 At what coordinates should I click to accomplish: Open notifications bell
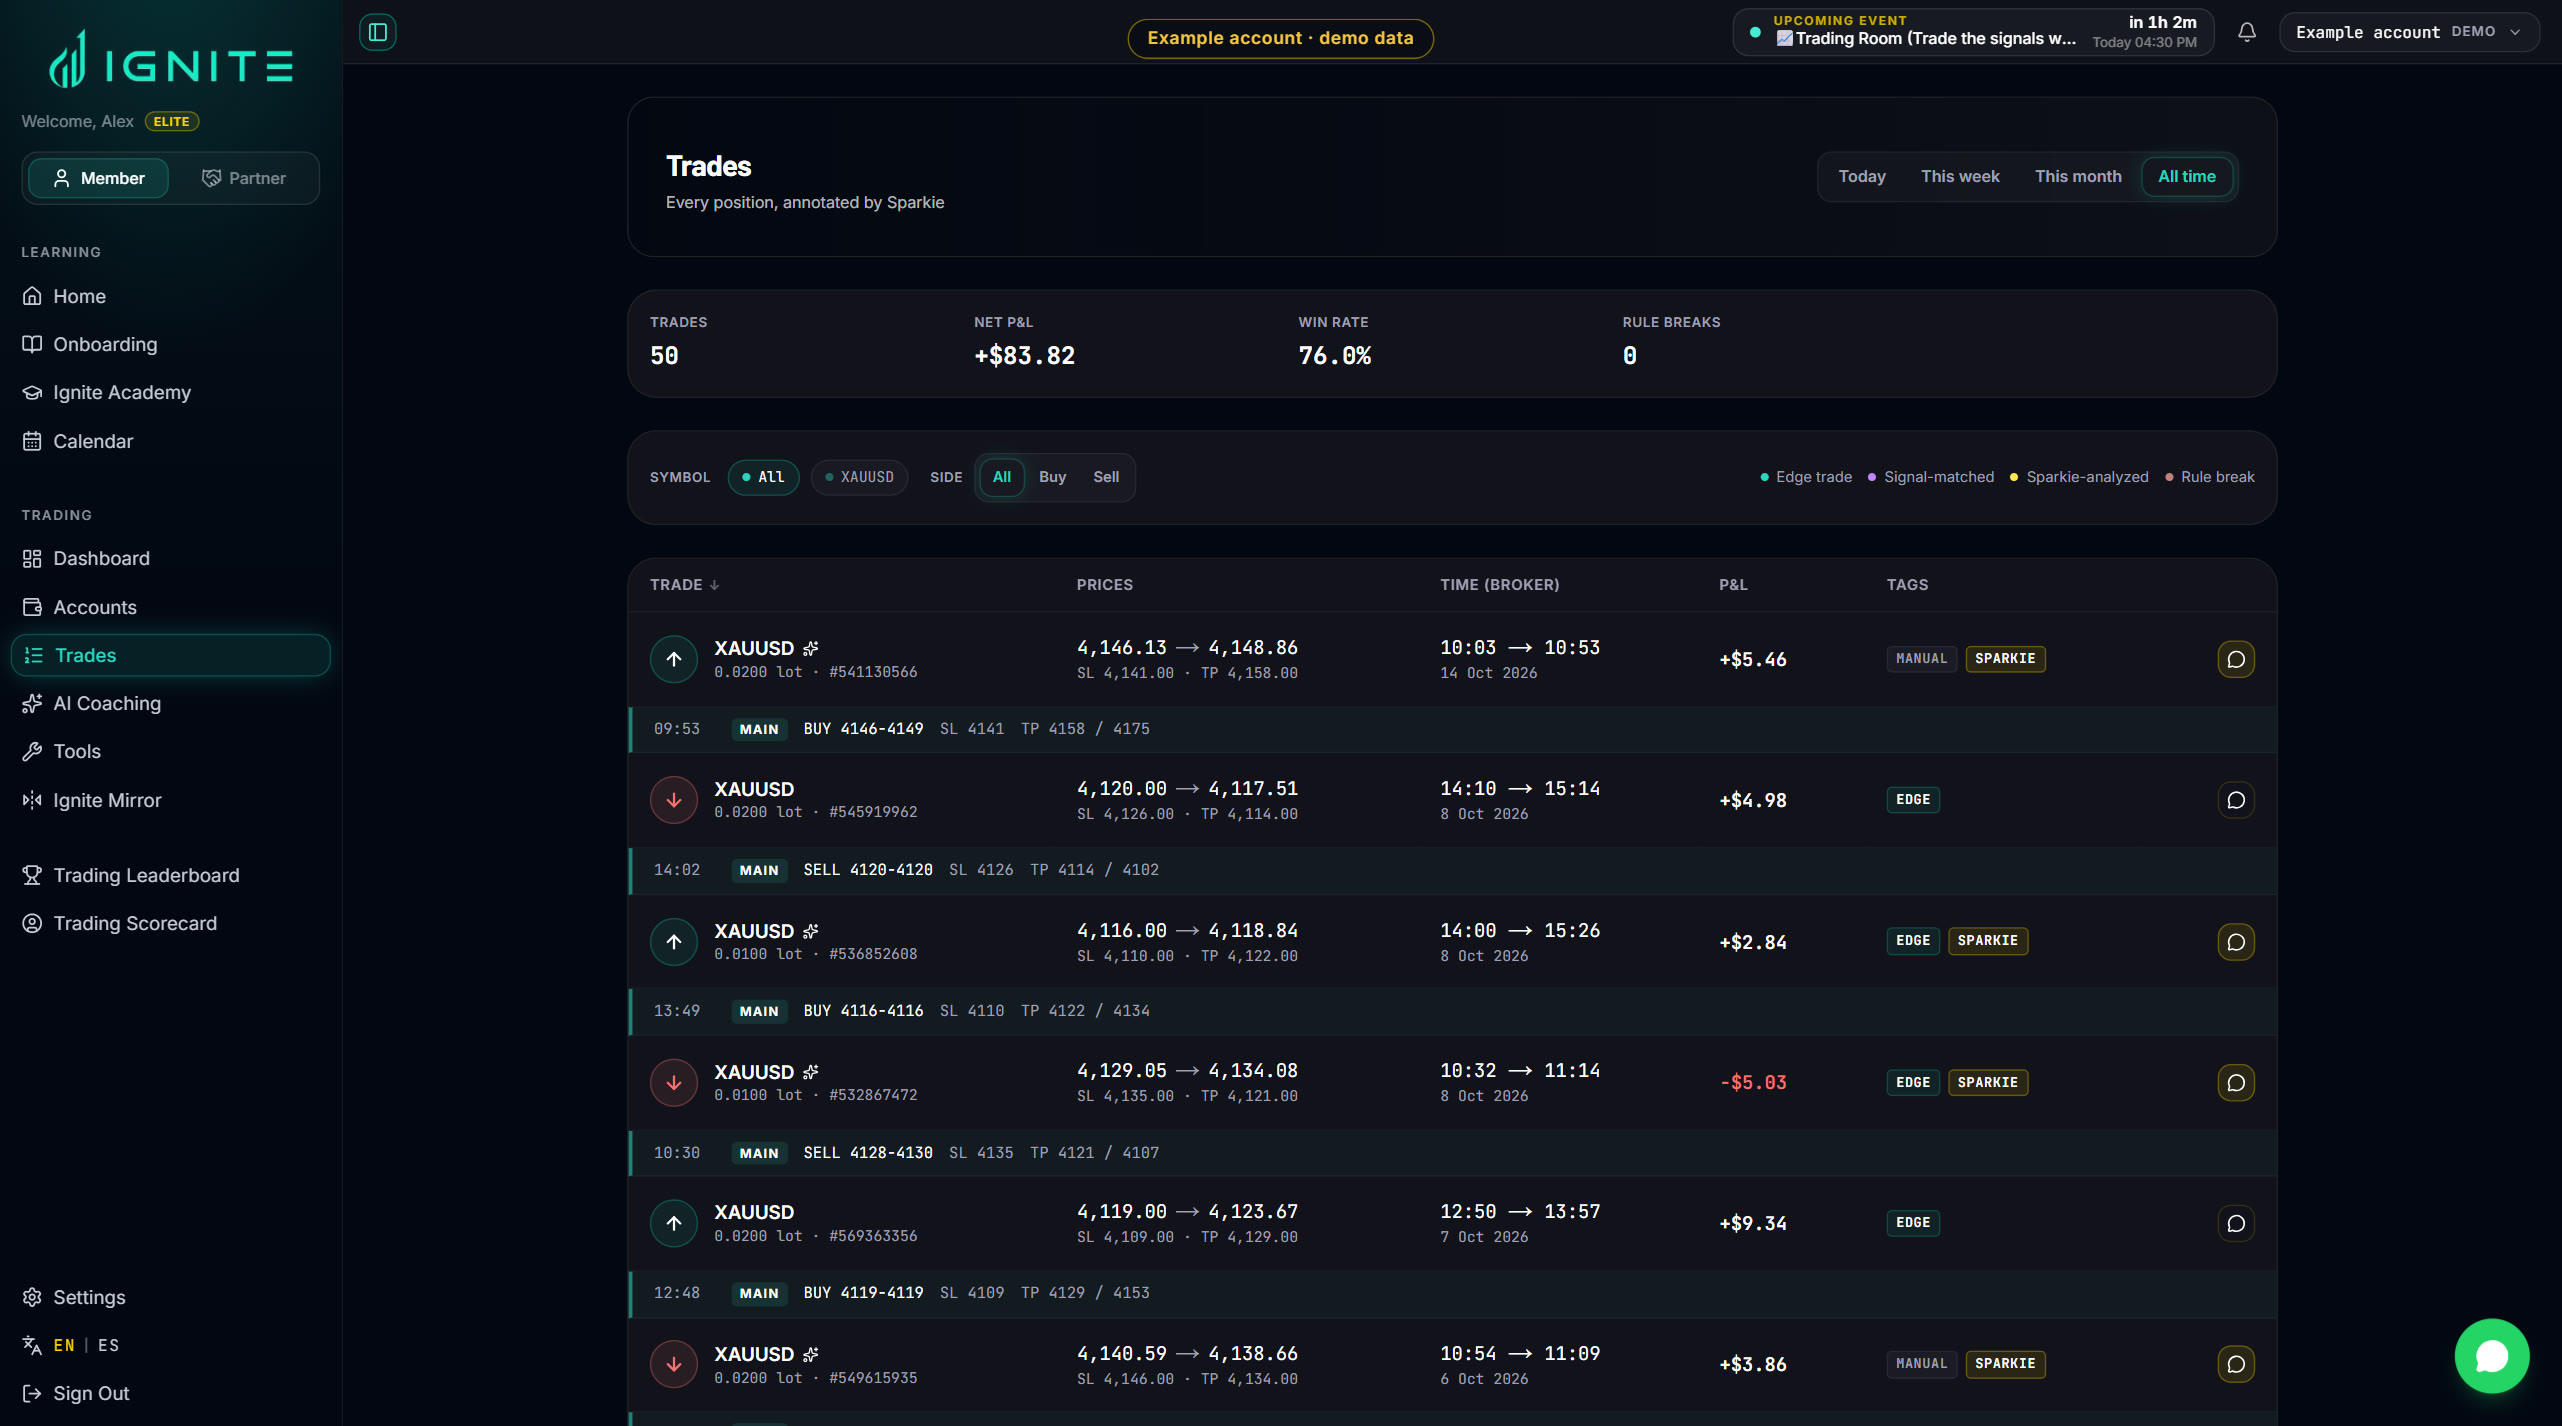coord(2246,32)
